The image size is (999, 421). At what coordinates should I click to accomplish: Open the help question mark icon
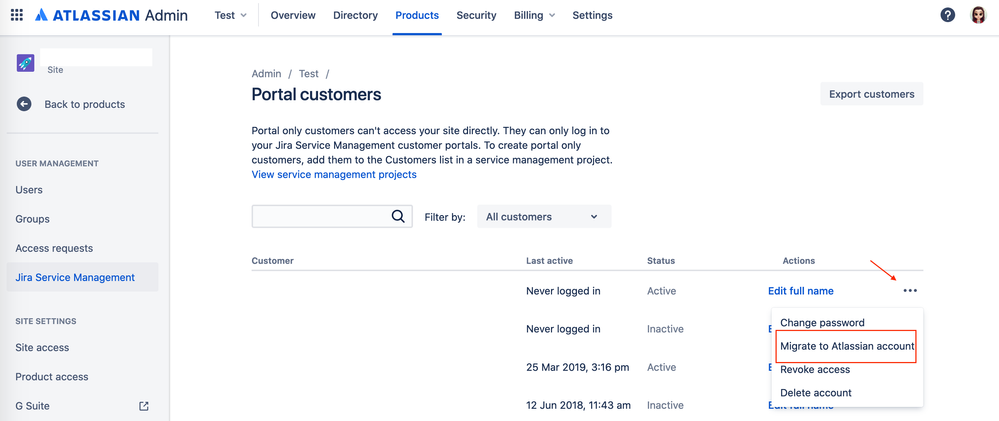947,15
